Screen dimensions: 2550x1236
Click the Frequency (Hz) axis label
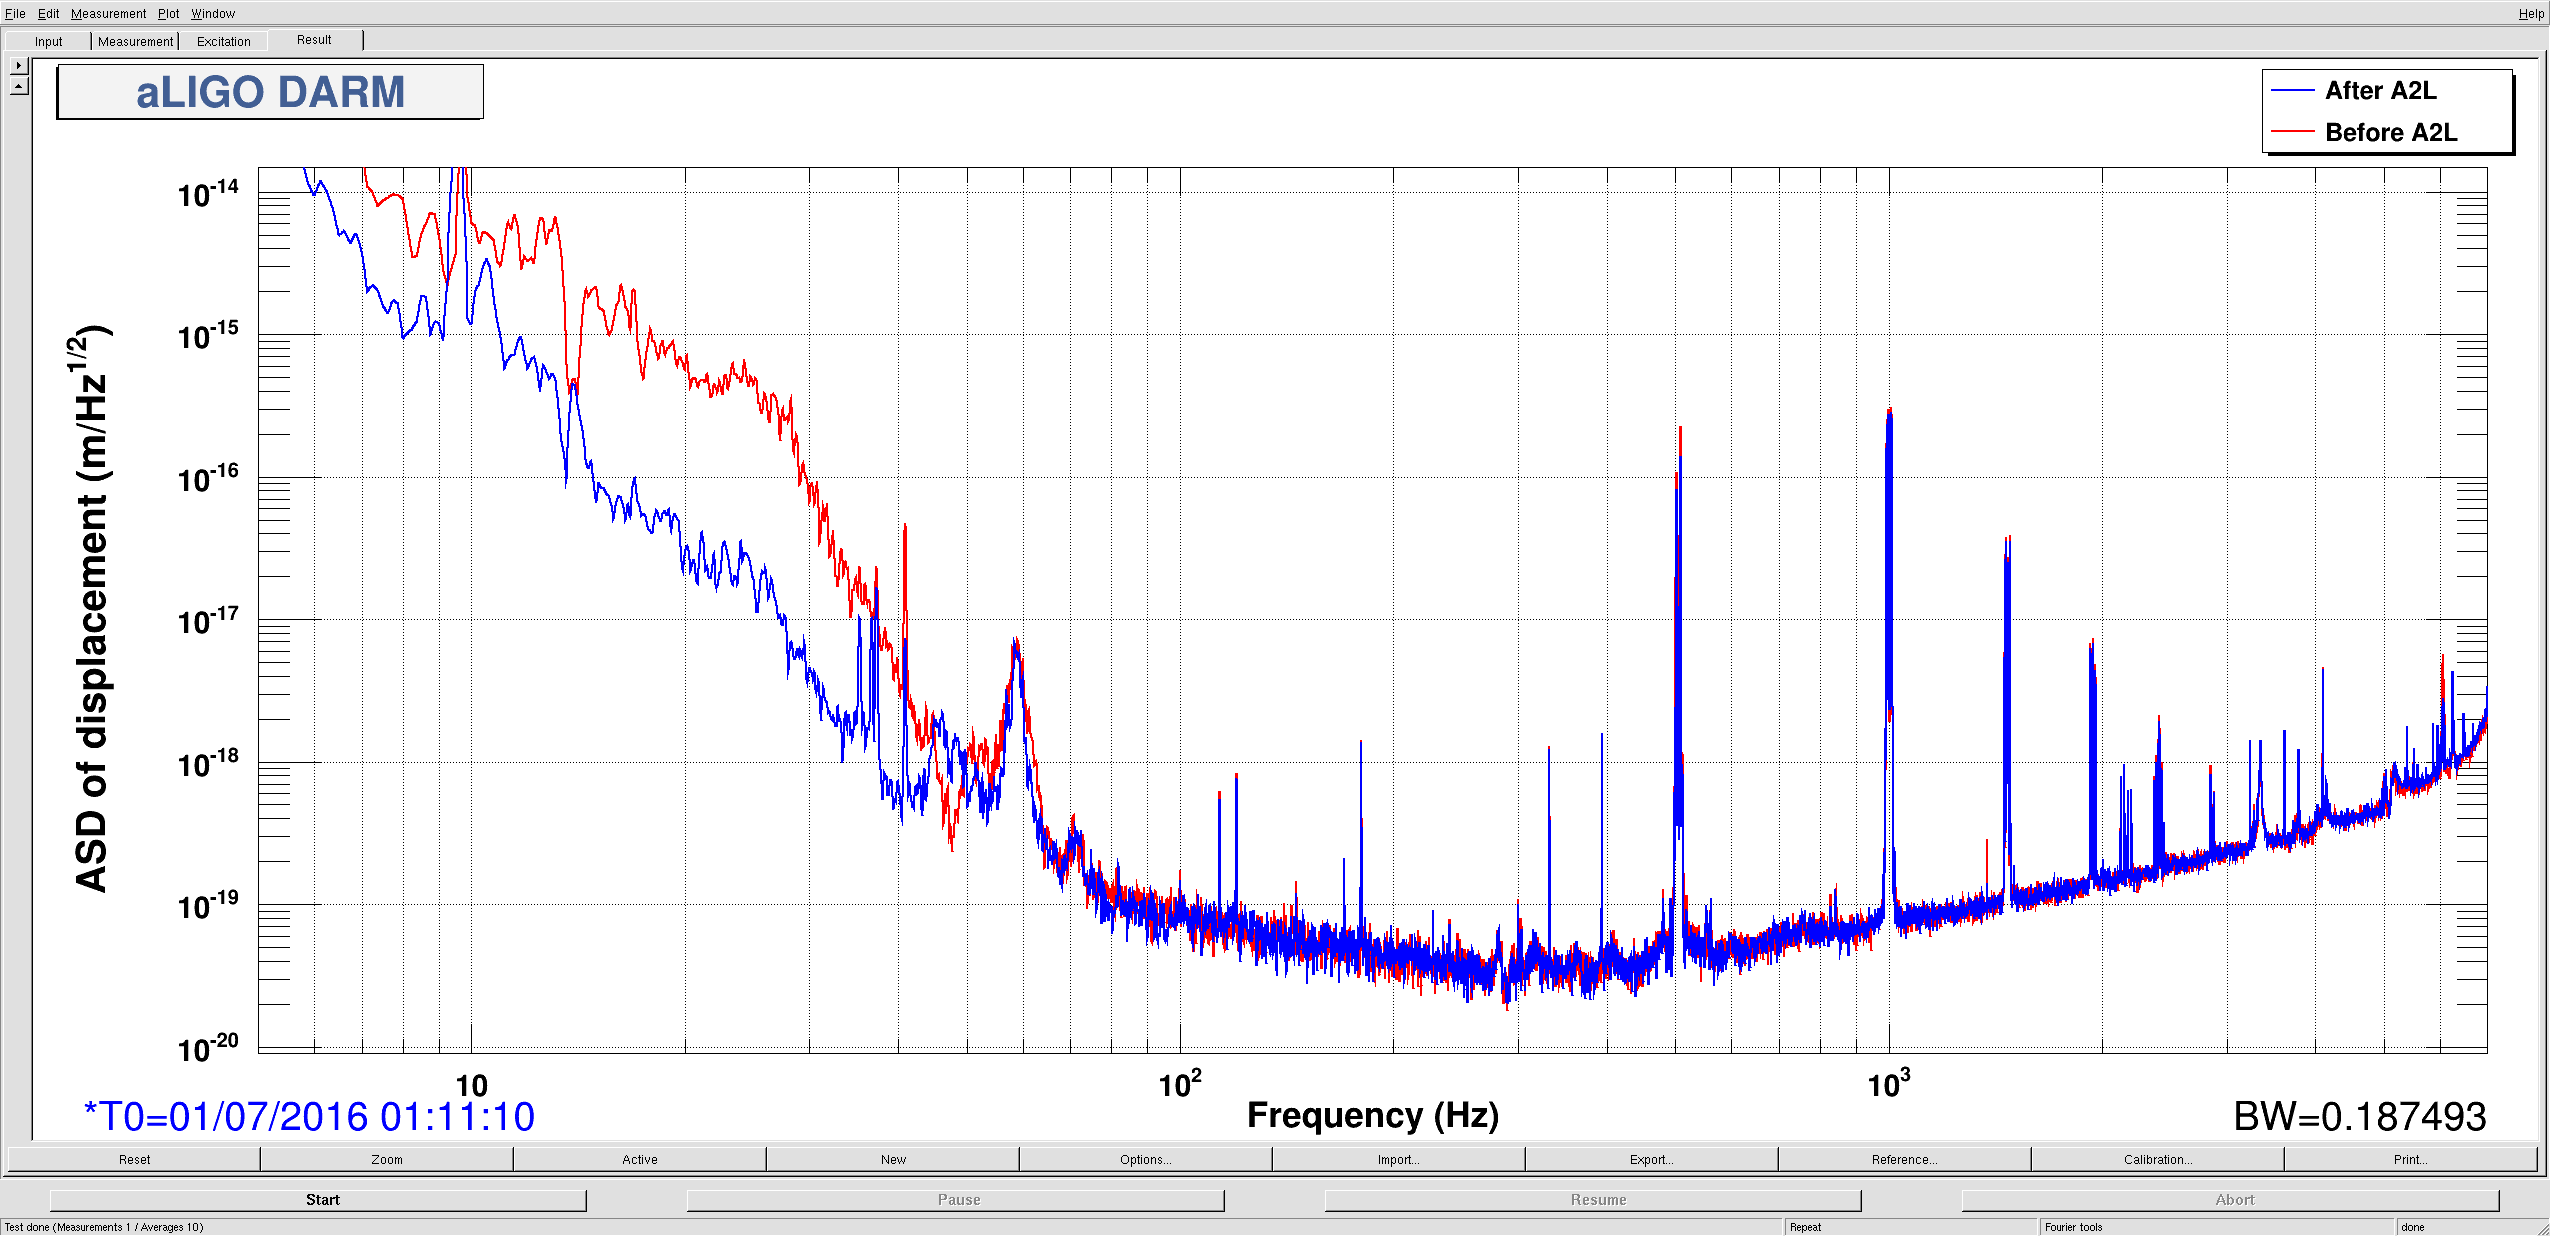(x=1373, y=1115)
